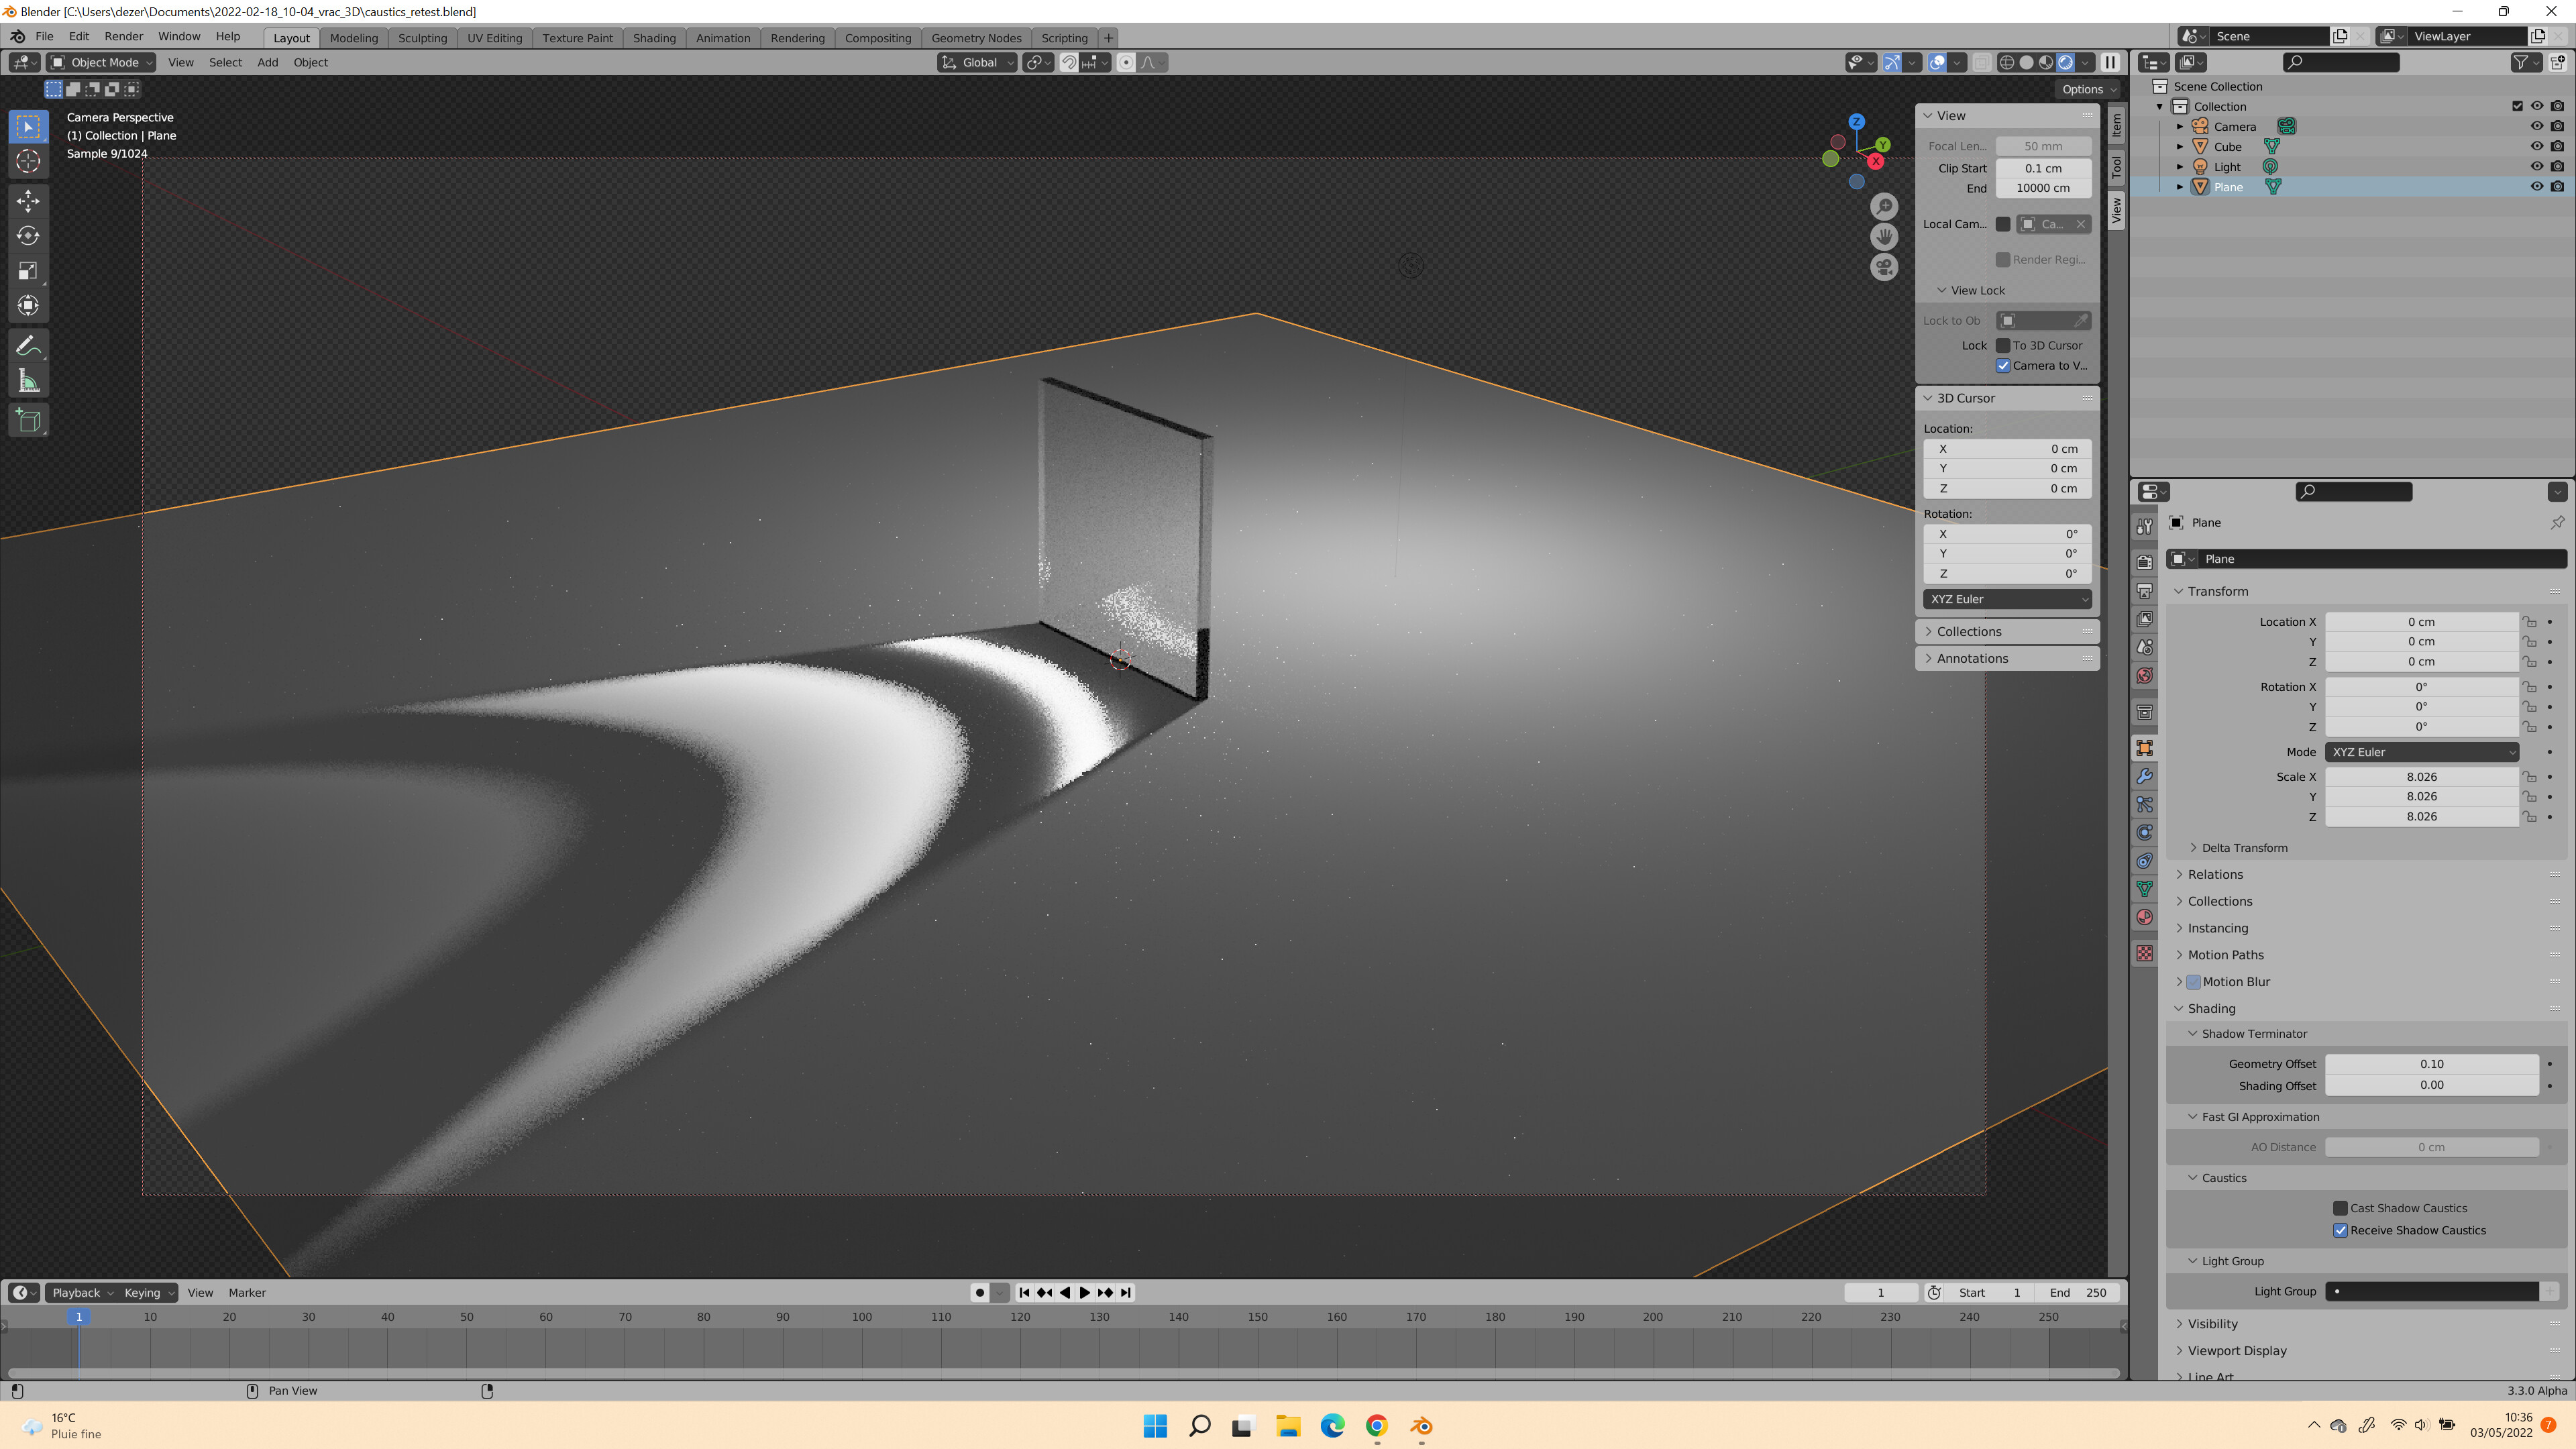The image size is (2576, 1449).
Task: Select the Transform tool
Action: [x=28, y=306]
